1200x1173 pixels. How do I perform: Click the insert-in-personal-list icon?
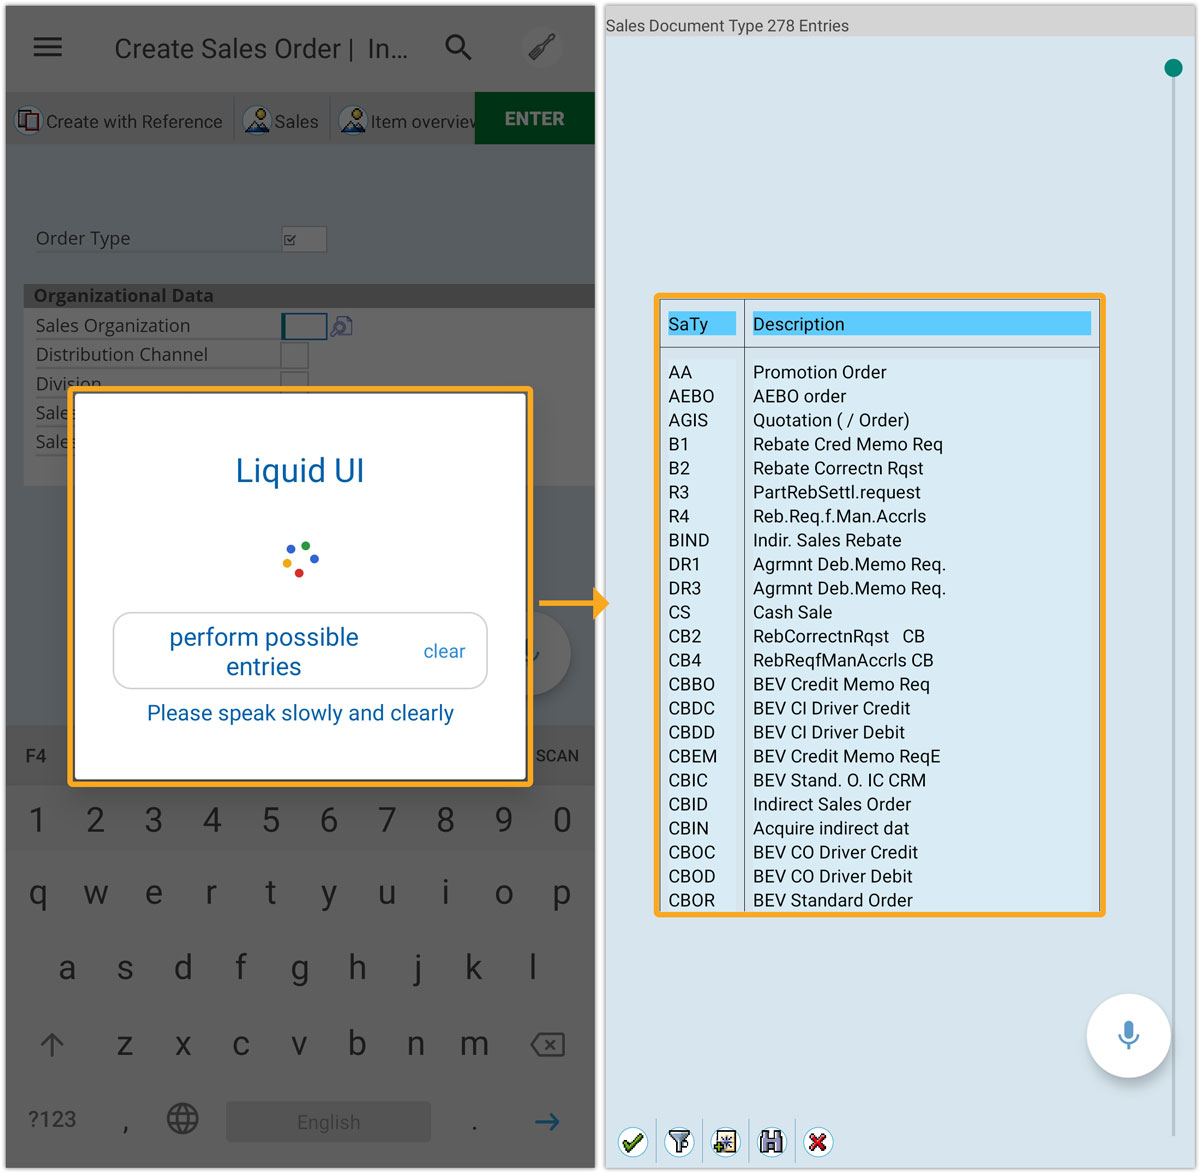click(x=725, y=1141)
